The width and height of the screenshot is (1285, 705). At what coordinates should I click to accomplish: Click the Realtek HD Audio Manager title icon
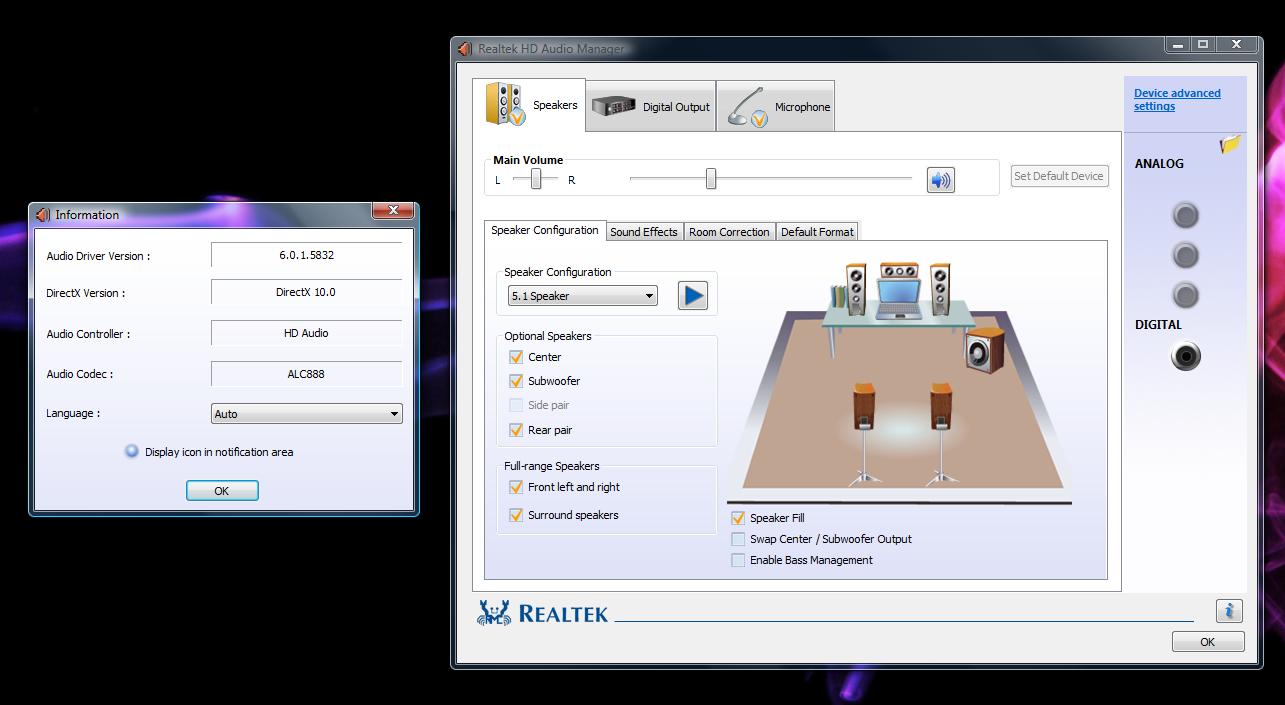point(465,48)
